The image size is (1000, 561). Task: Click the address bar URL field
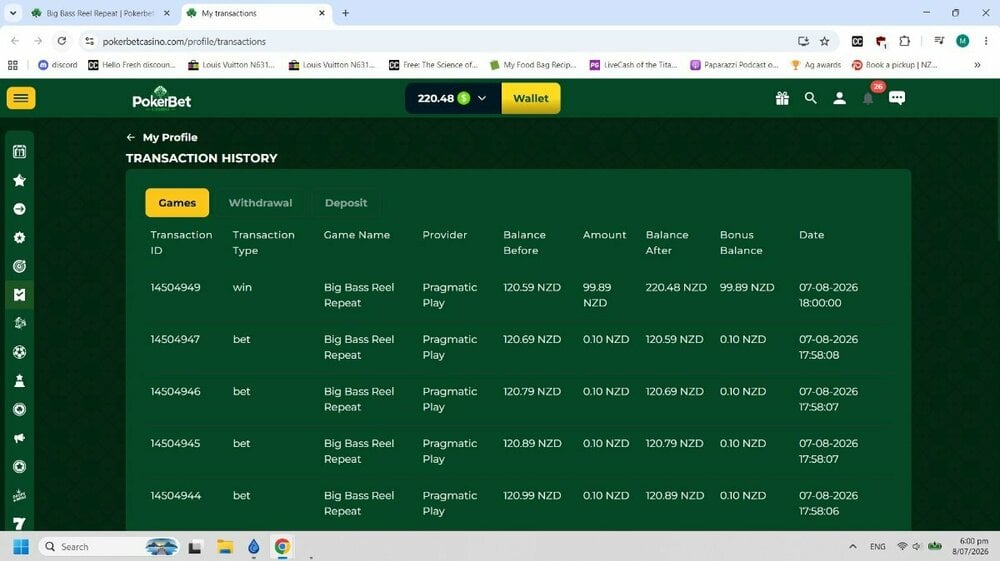(x=440, y=41)
